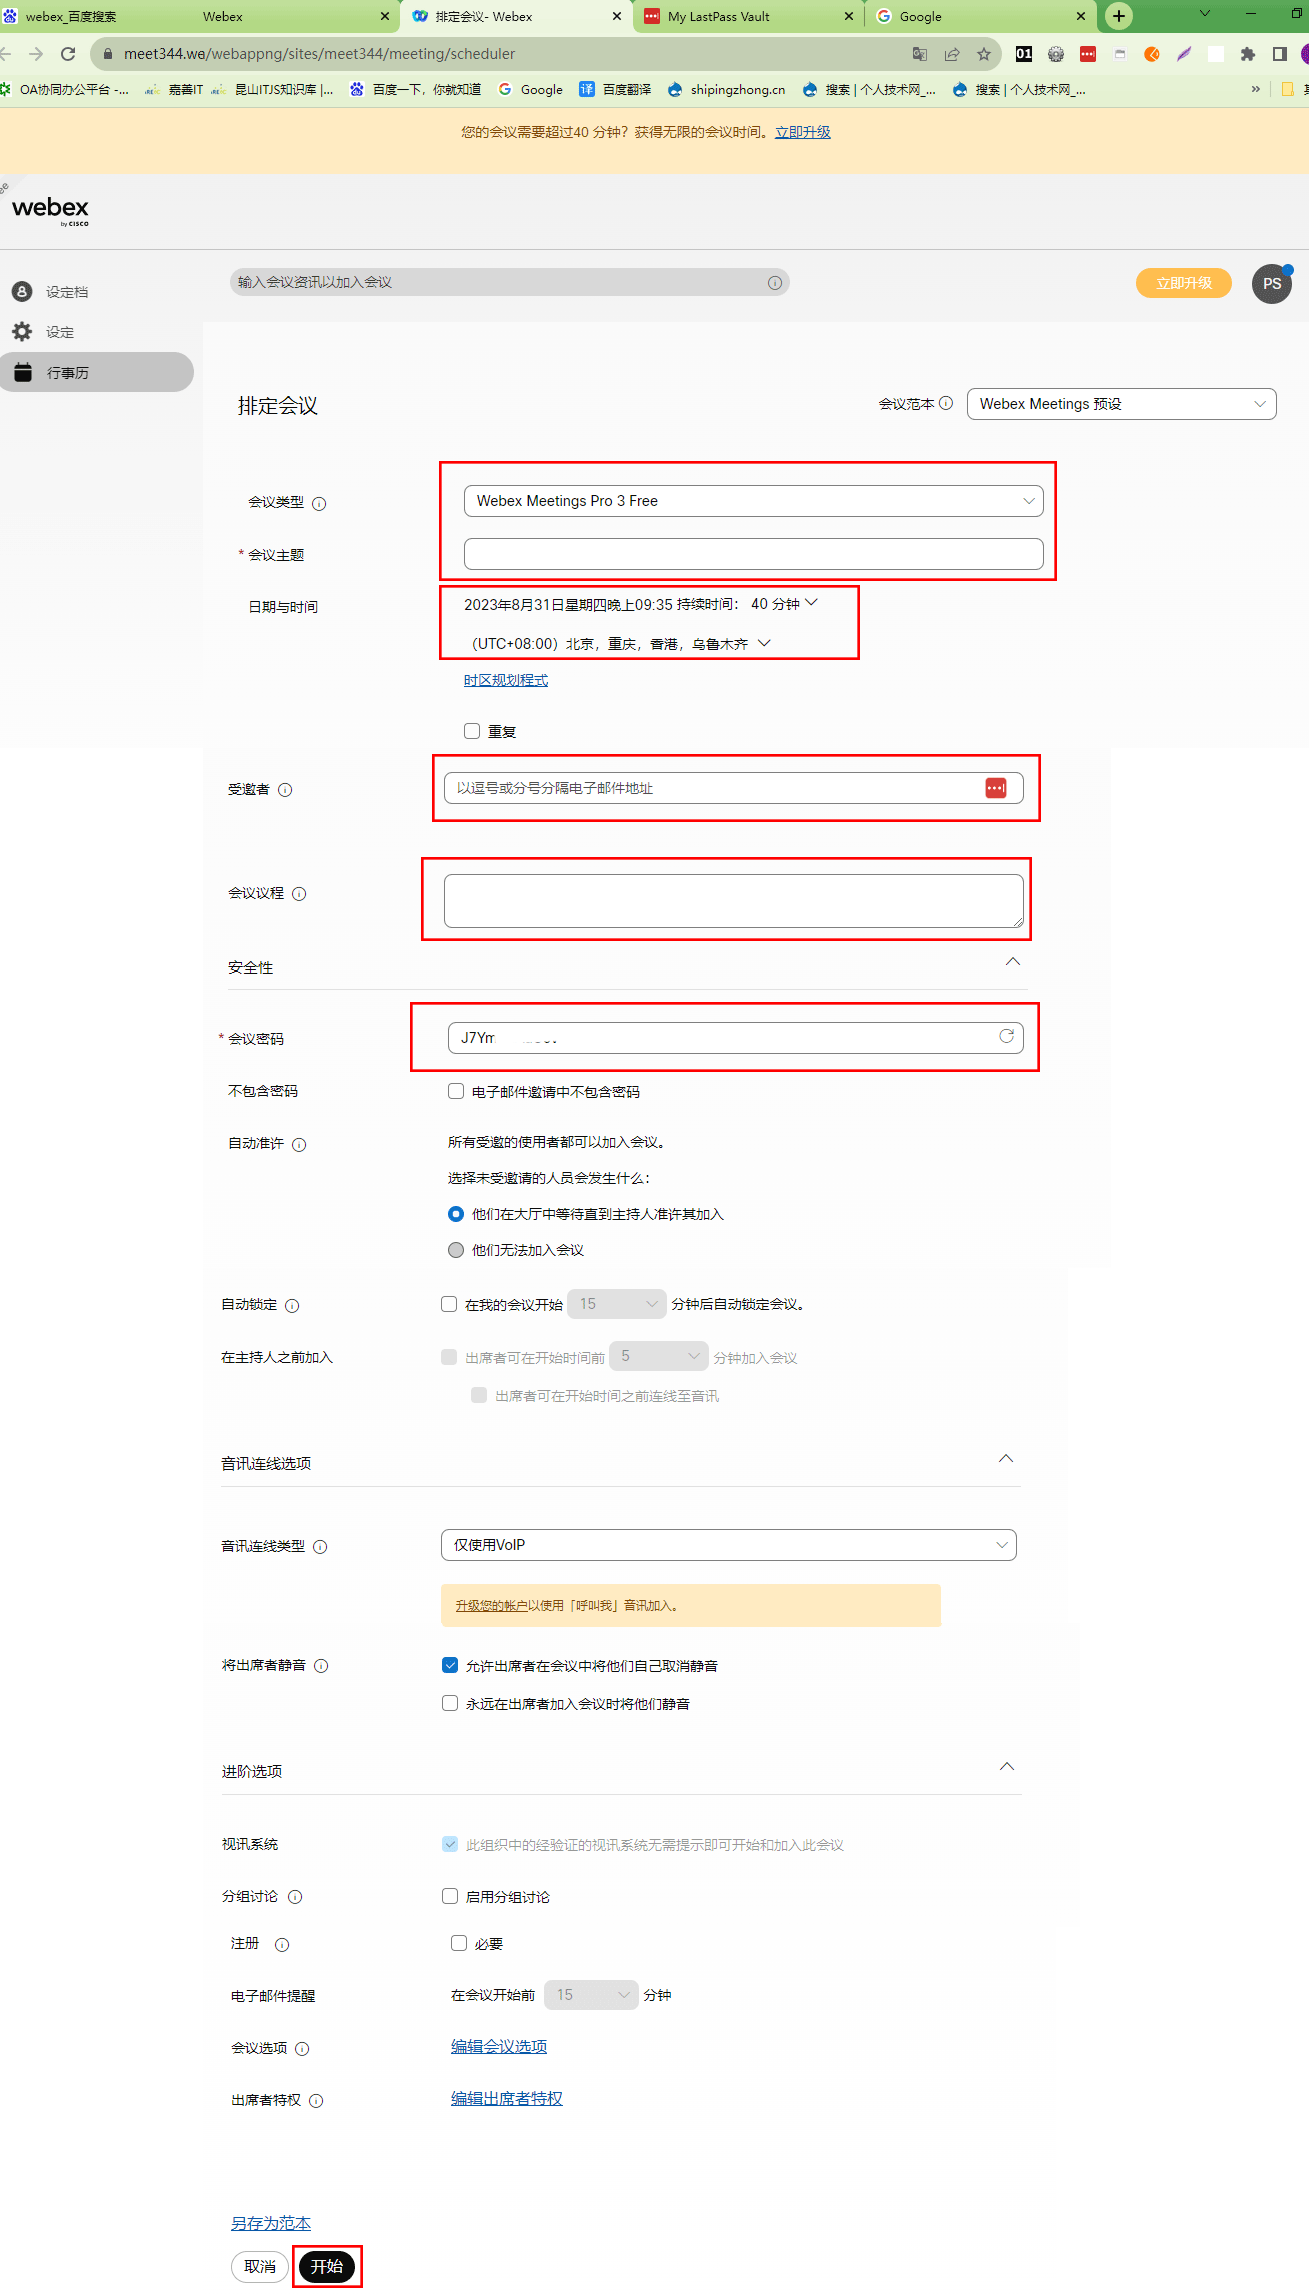This screenshot has width=1309, height=2295.
Task: Select 行事历 in the sidebar
Action: pos(96,372)
